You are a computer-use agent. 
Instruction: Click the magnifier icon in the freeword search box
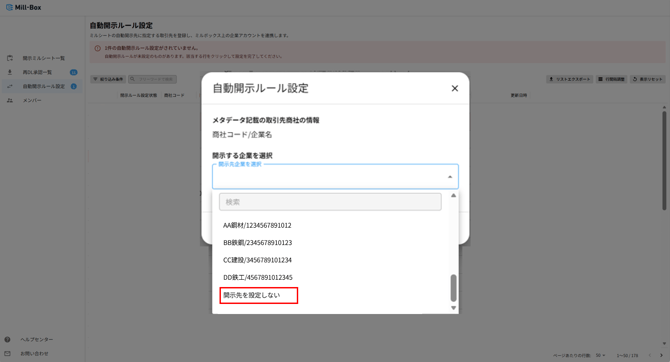tap(132, 79)
